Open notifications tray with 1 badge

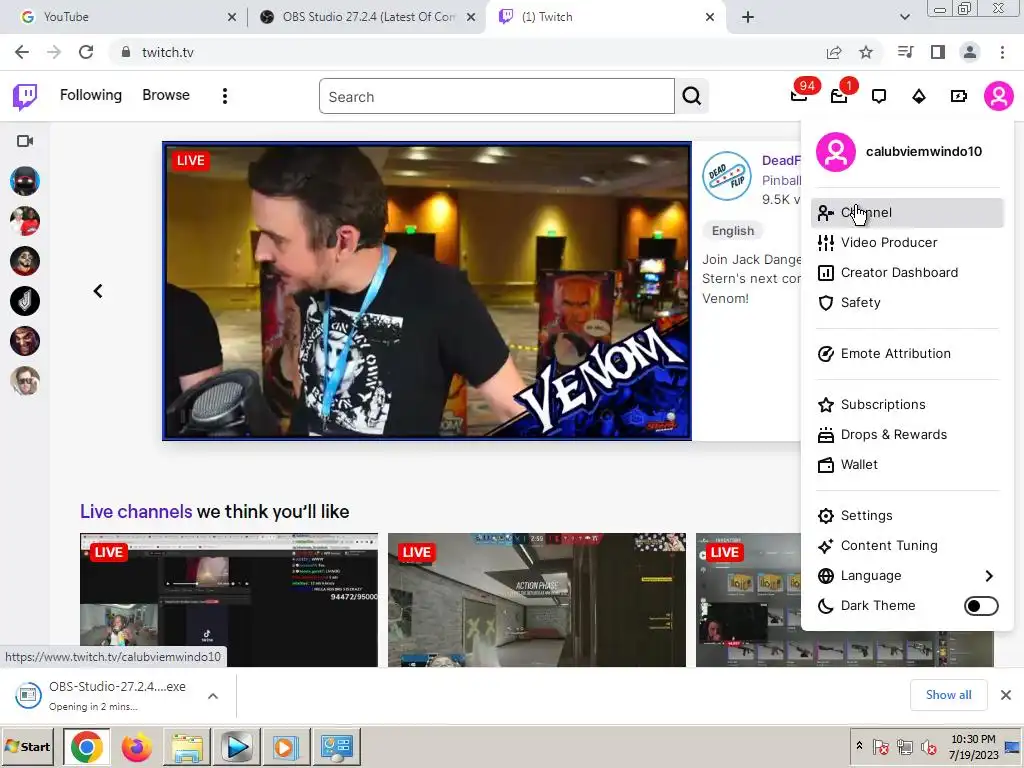pos(839,96)
